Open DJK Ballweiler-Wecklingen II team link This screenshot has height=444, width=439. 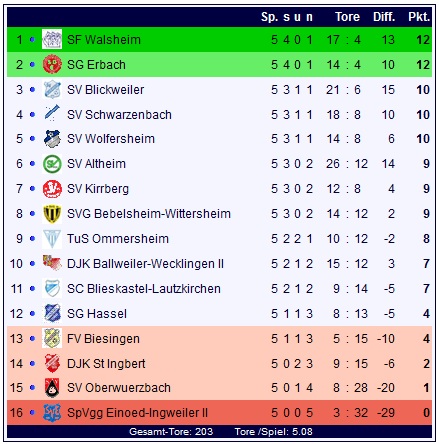point(145,264)
